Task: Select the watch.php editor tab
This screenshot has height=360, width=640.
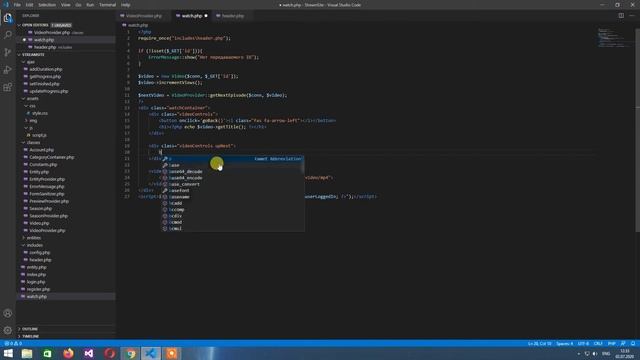Action: (x=191, y=16)
